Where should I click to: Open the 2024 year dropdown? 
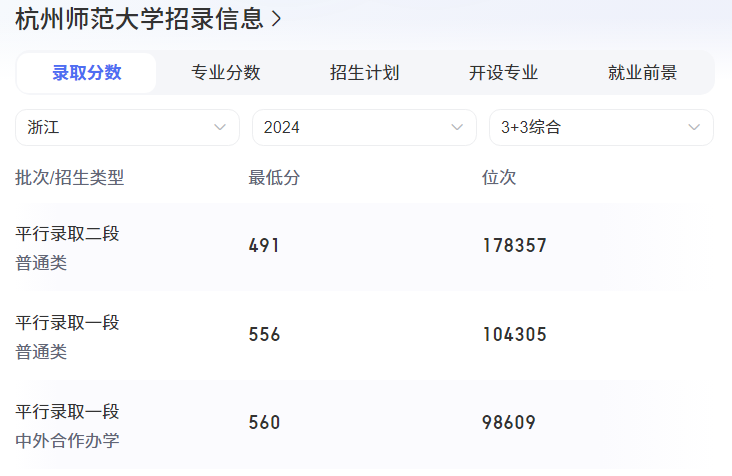tap(364, 127)
